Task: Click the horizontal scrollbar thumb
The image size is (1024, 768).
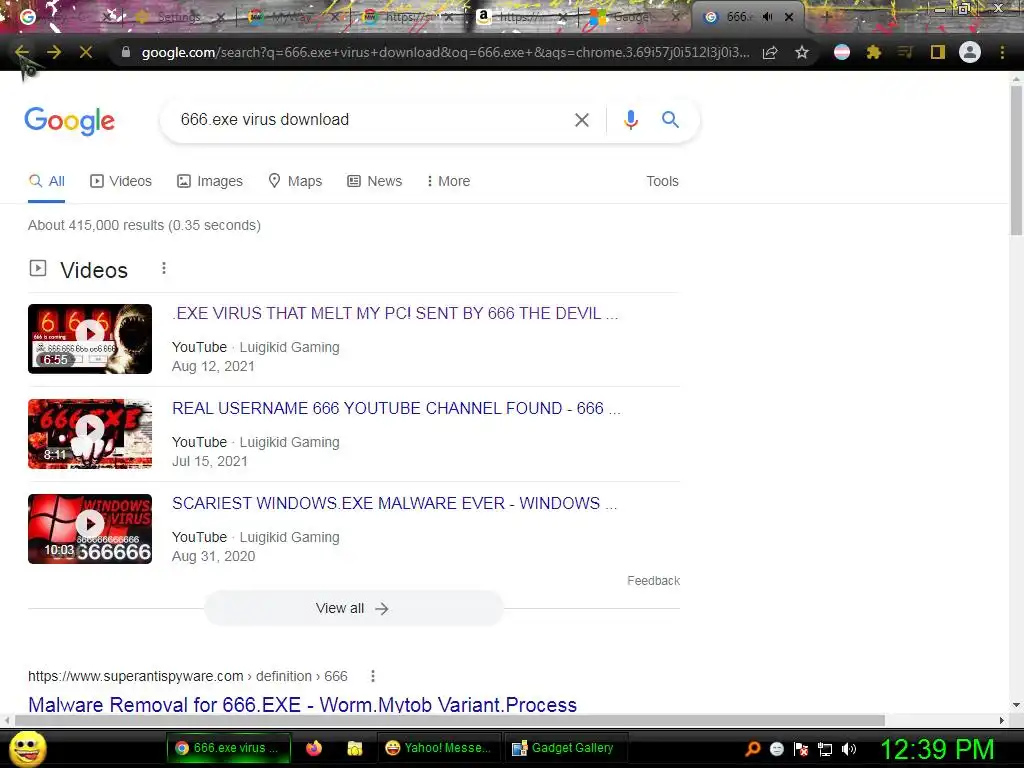Action: (449, 720)
